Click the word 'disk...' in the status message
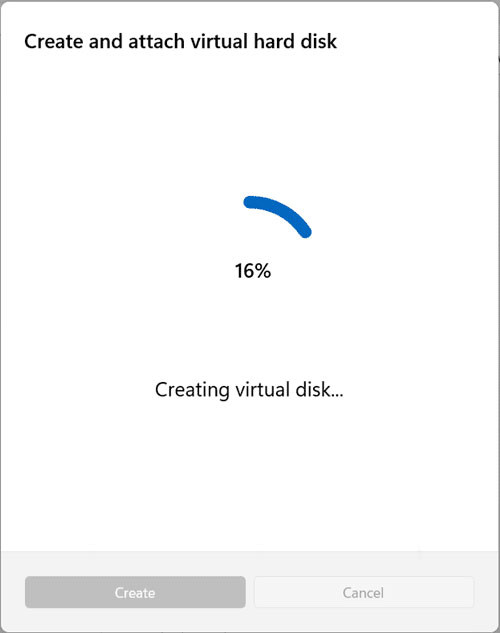This screenshot has height=633, width=500. click(x=319, y=390)
